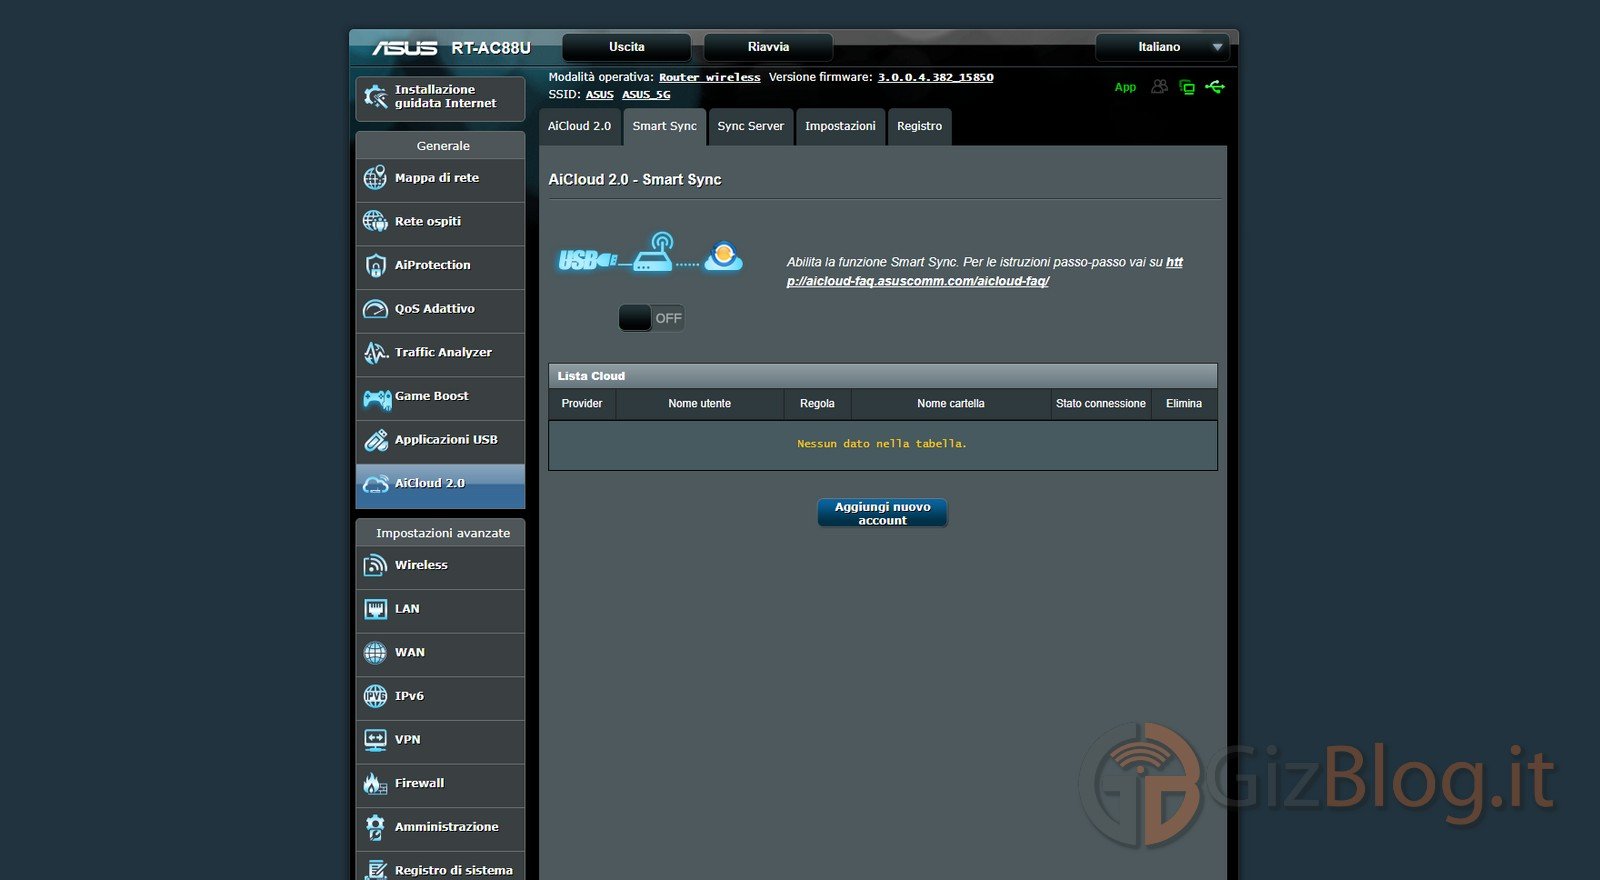Open the Applicazioni USB icon
The height and width of the screenshot is (880, 1600).
coord(375,440)
